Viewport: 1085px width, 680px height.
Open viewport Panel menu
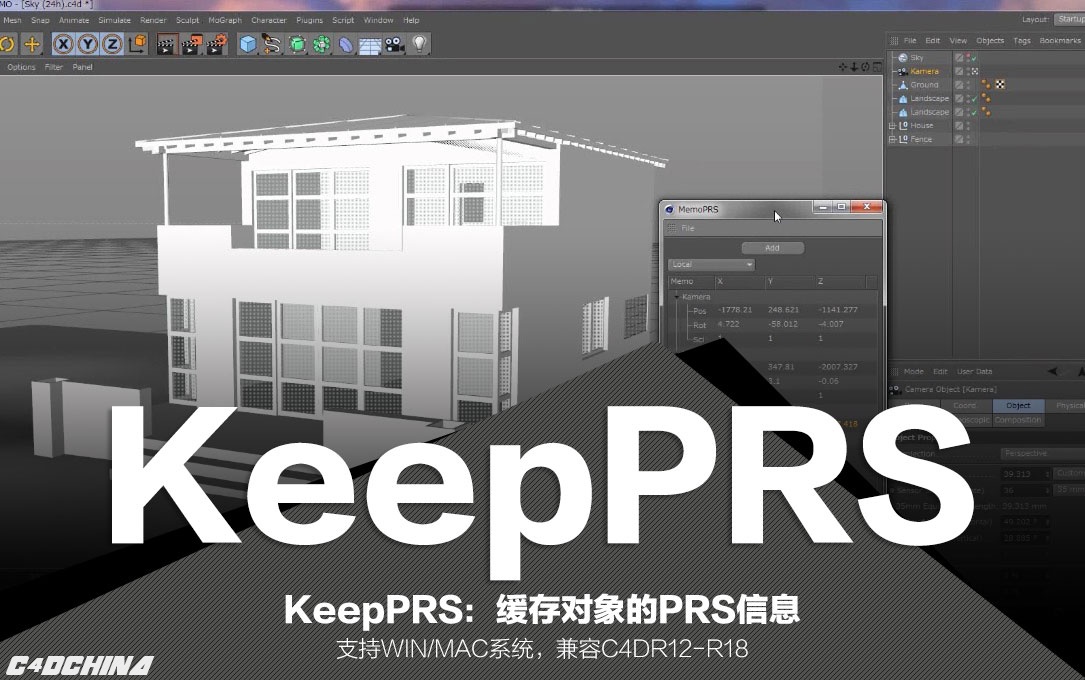82,67
